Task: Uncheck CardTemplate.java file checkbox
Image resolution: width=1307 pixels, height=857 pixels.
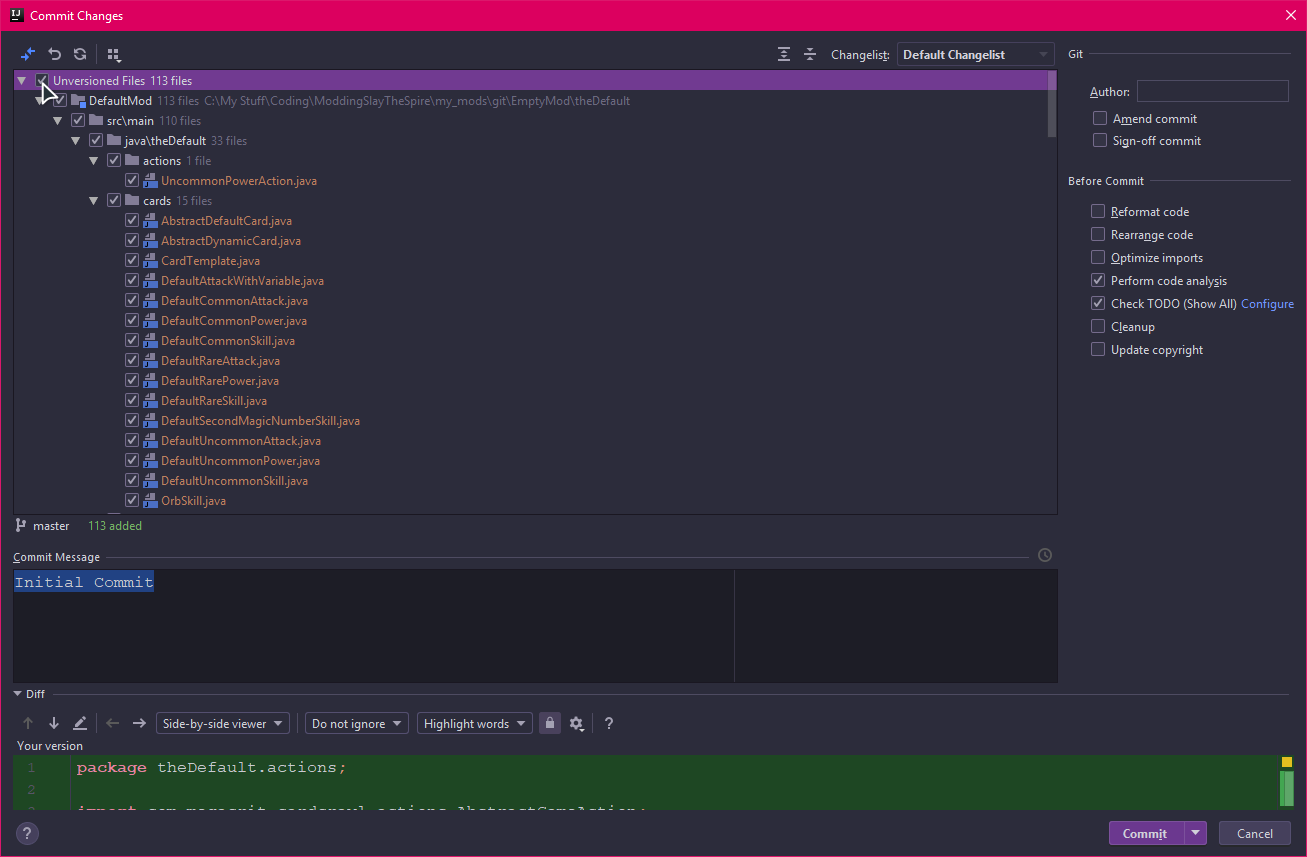Action: click(x=132, y=260)
